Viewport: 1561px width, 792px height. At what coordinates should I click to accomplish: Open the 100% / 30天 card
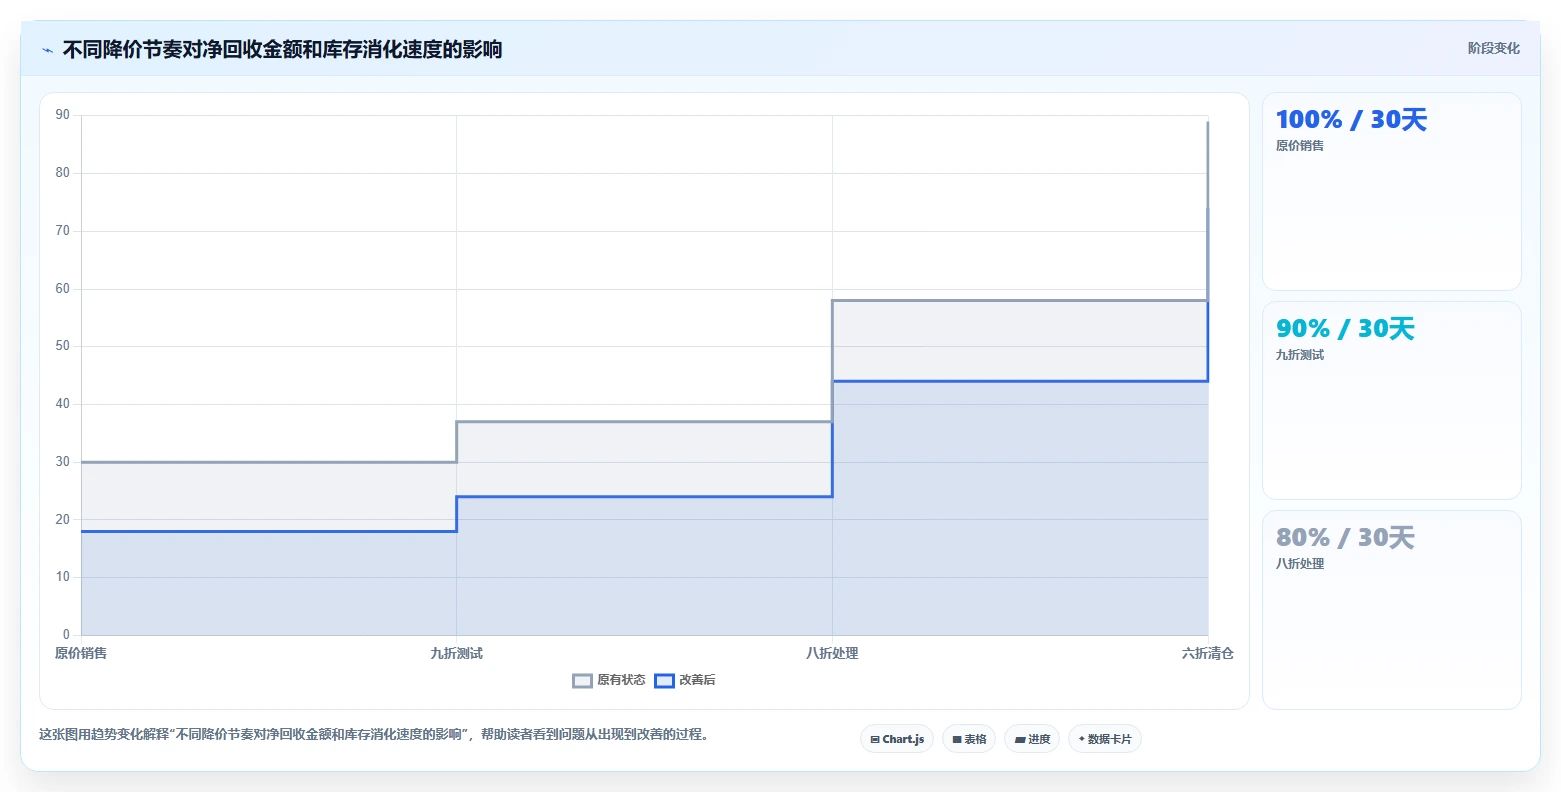1392,192
